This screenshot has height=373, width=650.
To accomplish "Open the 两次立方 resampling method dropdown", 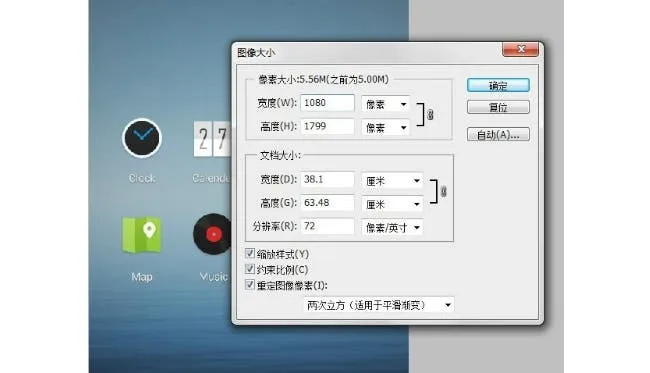I will pos(378,305).
